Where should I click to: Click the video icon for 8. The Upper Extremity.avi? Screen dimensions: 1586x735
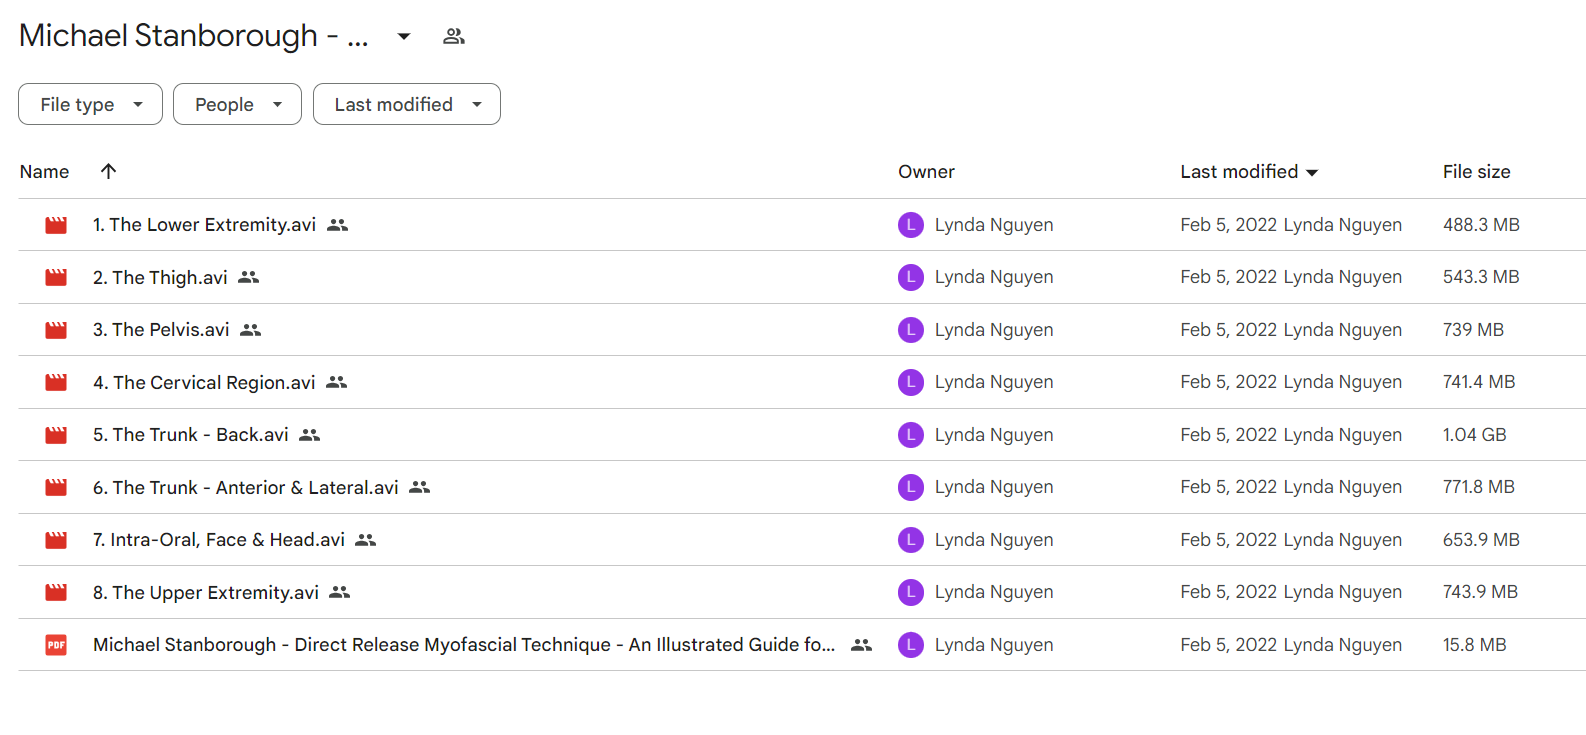pyautogui.click(x=56, y=592)
